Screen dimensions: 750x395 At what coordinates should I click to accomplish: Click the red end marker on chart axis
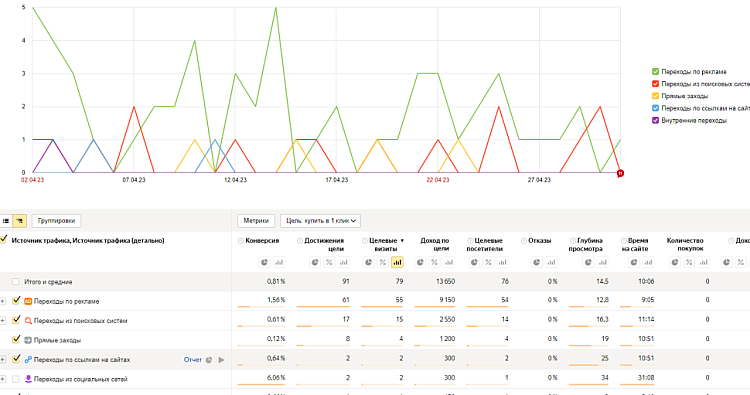tap(620, 173)
